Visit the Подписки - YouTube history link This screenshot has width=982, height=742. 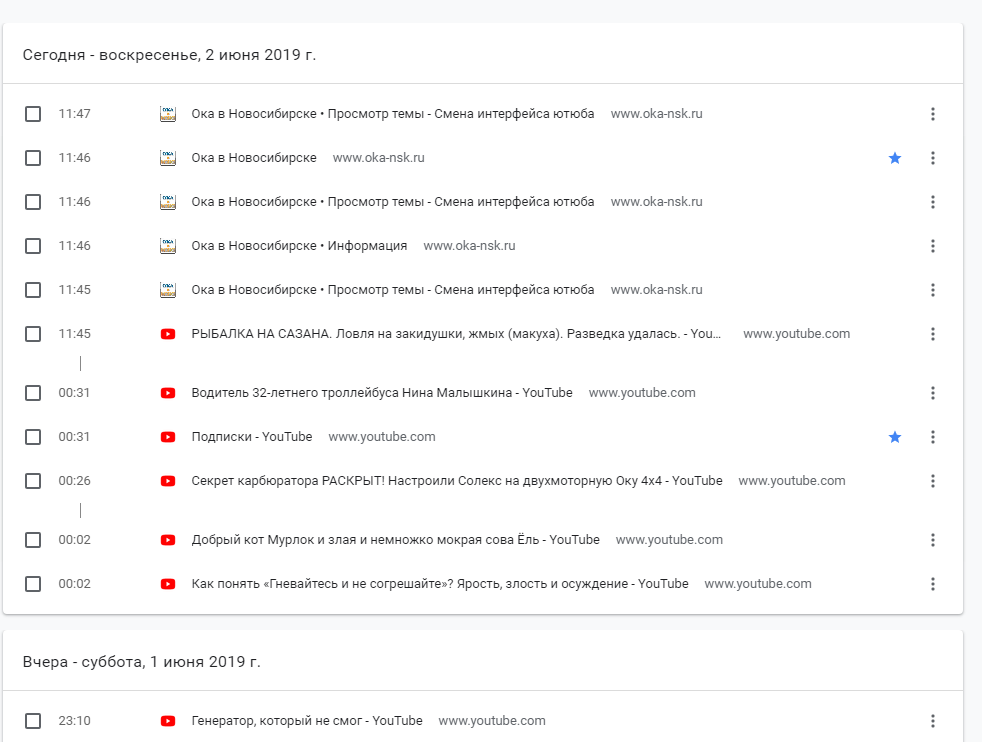[x=251, y=437]
